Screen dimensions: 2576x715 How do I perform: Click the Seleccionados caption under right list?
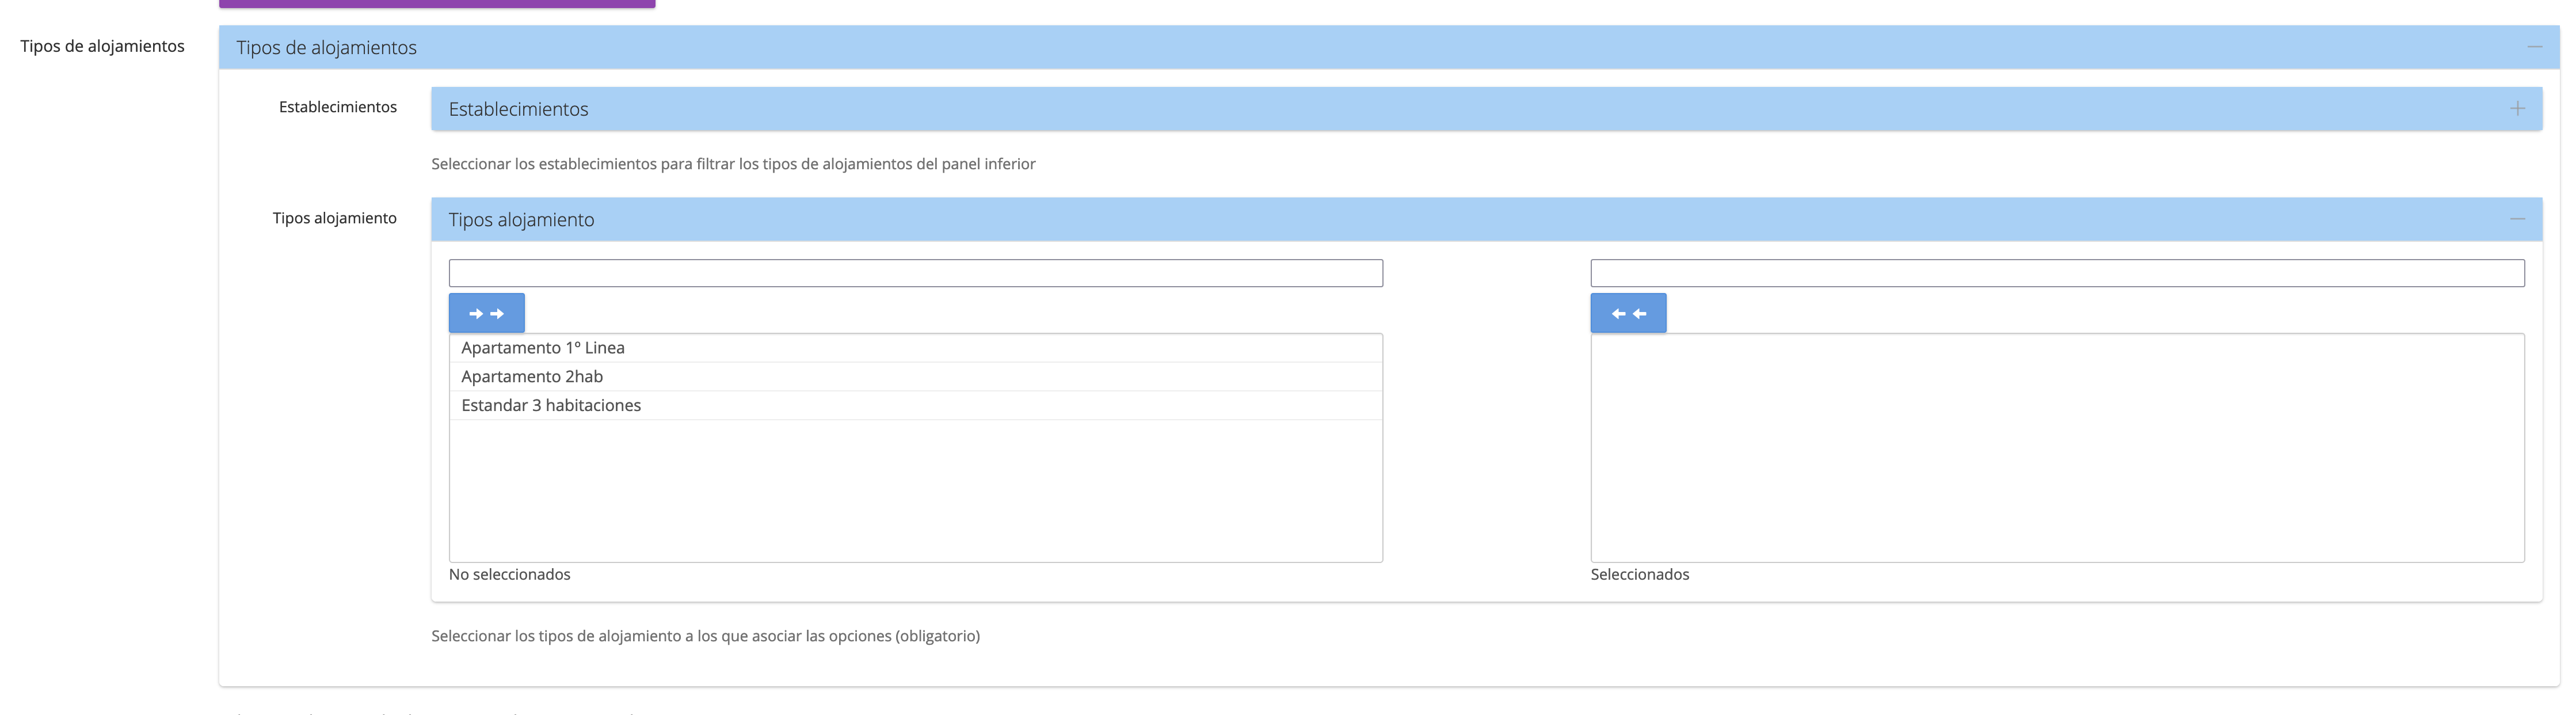[1639, 574]
